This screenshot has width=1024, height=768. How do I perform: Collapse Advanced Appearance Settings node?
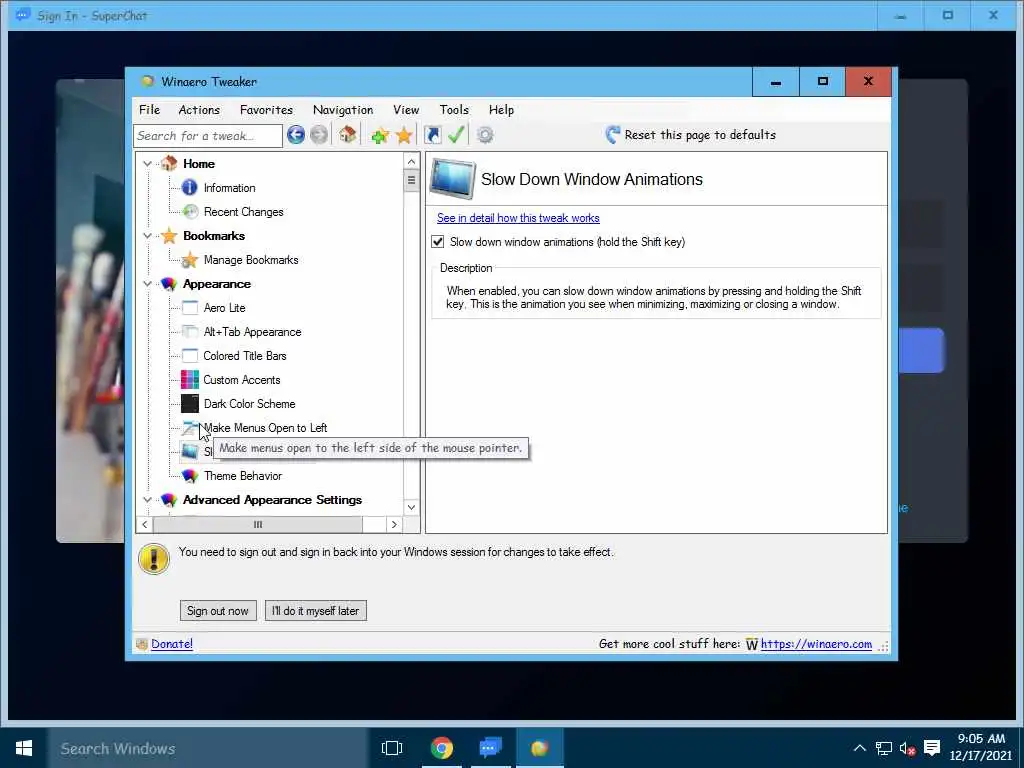[148, 500]
